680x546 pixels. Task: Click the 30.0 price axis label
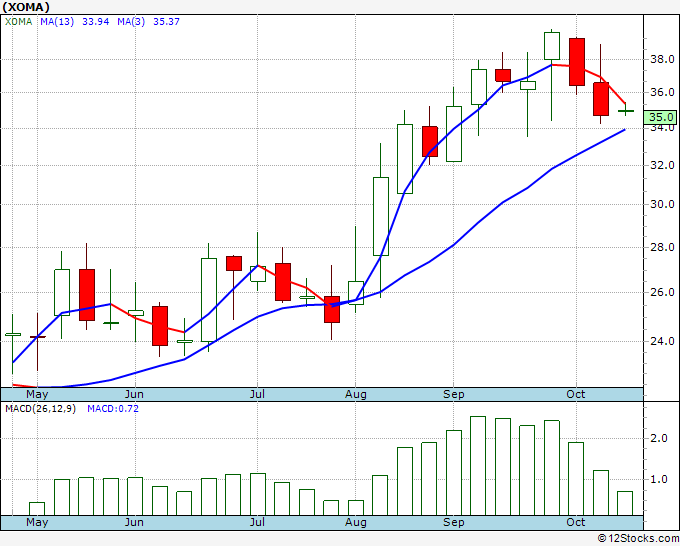pos(662,204)
